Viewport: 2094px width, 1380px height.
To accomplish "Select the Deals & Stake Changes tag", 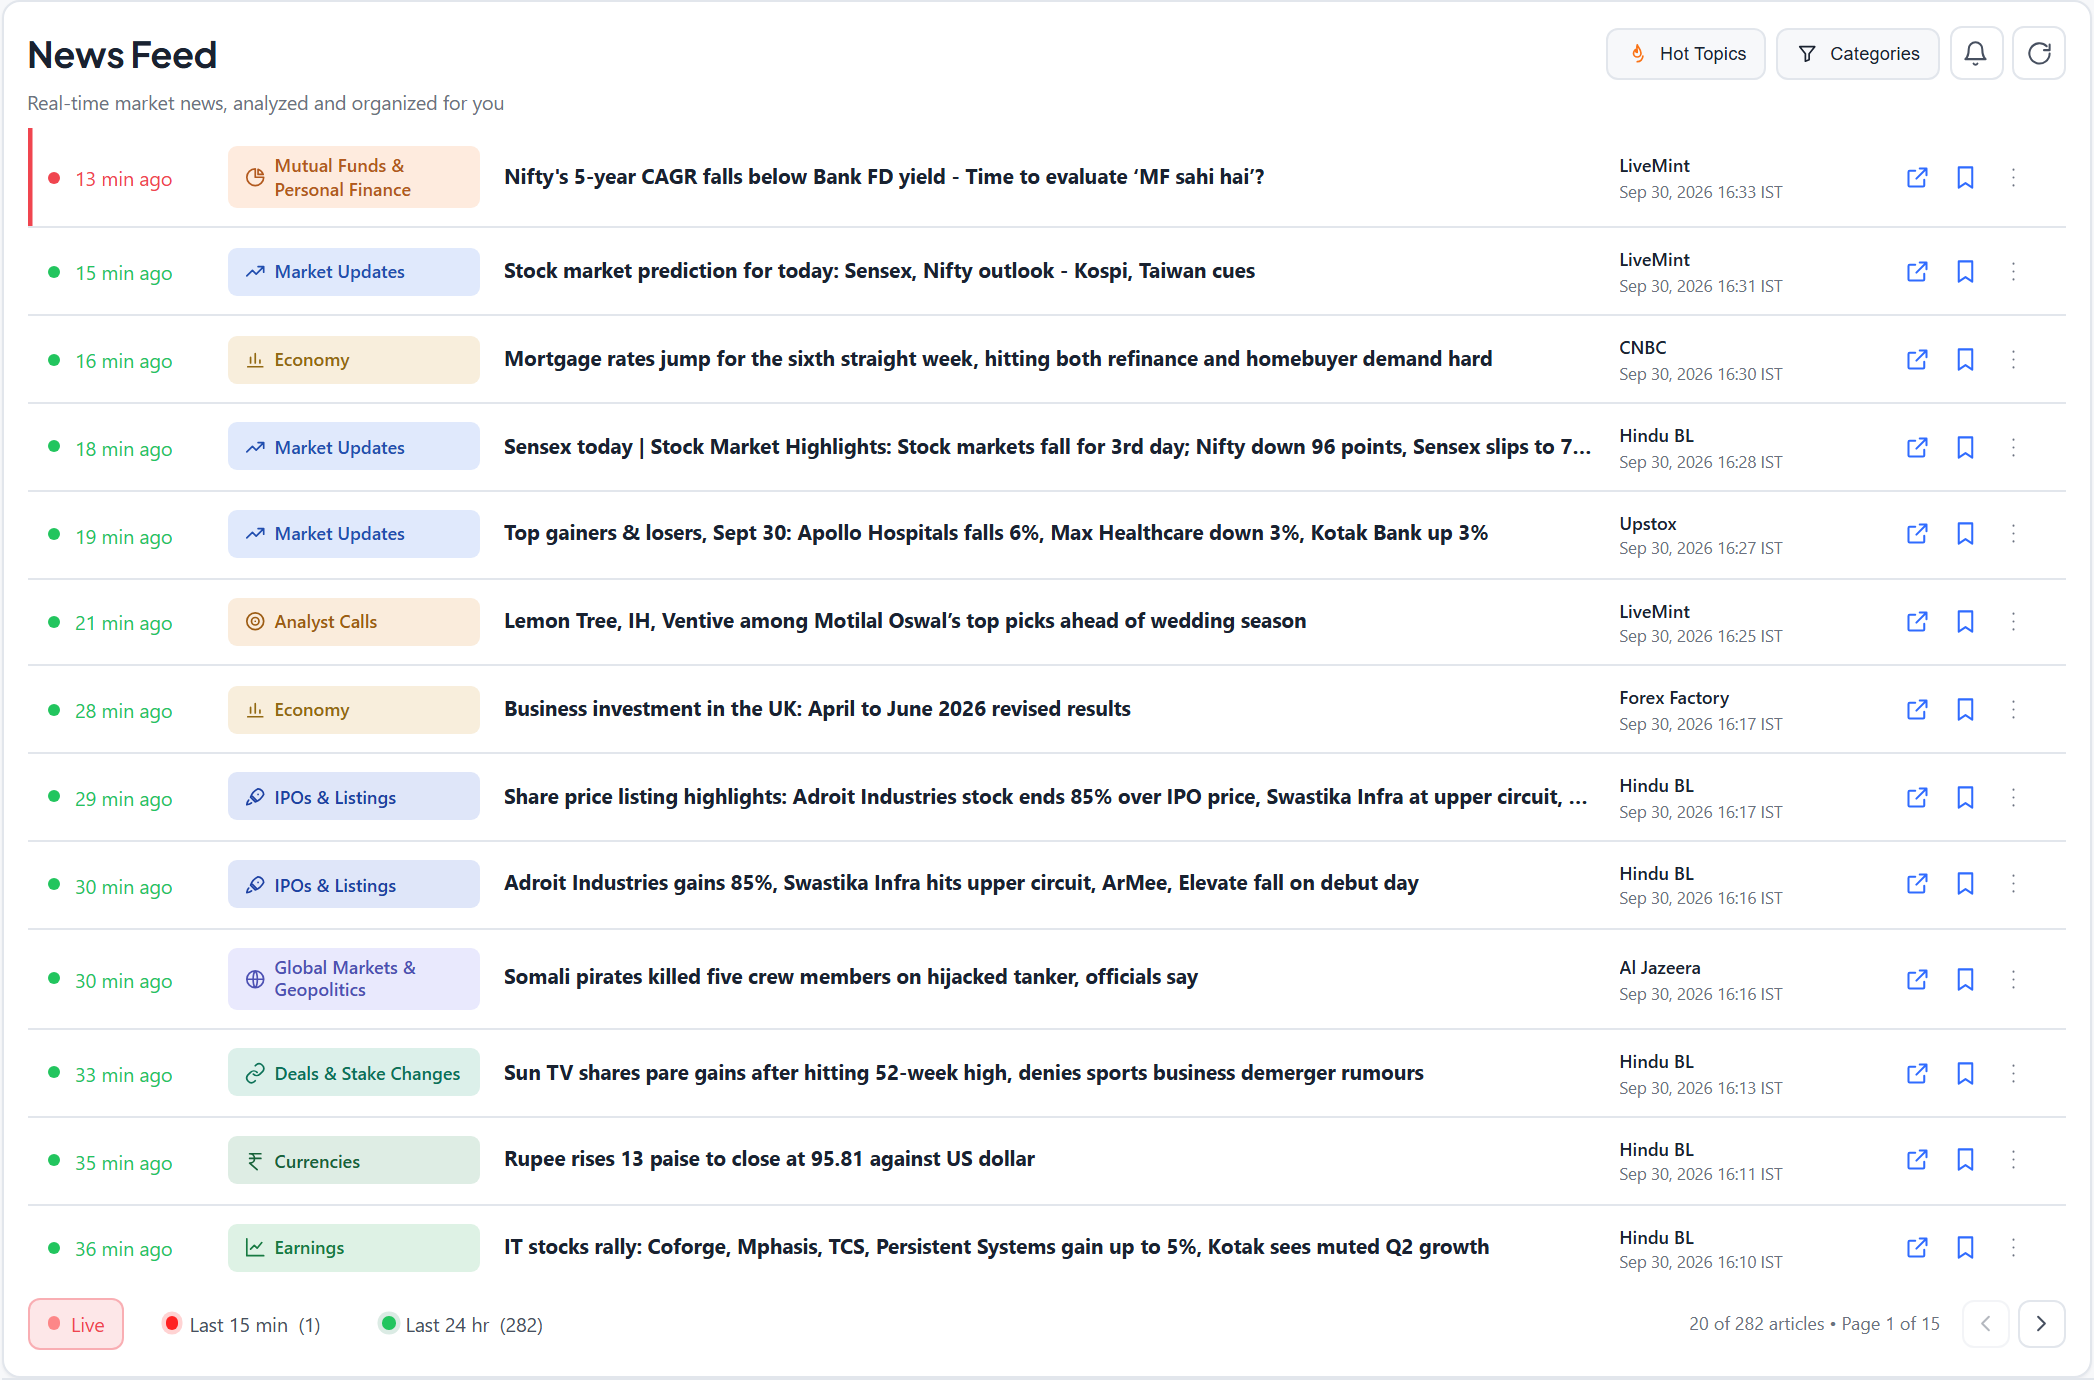I will click(354, 1073).
